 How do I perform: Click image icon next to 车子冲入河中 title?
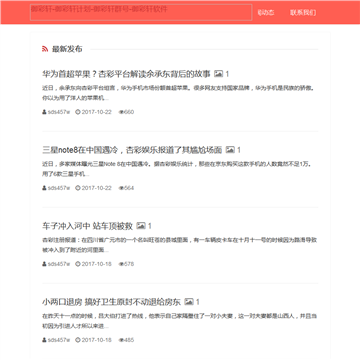tap(141, 226)
